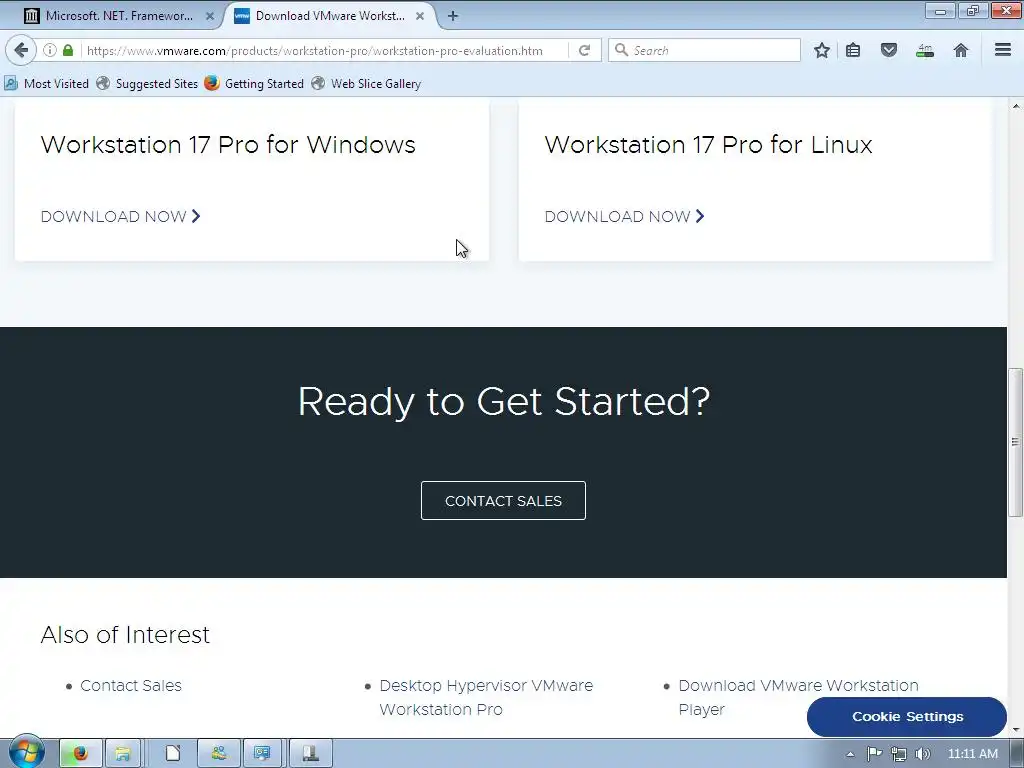The image size is (1024, 768).
Task: Switch to the Microsoft .NET Framework tab
Action: tap(119, 16)
